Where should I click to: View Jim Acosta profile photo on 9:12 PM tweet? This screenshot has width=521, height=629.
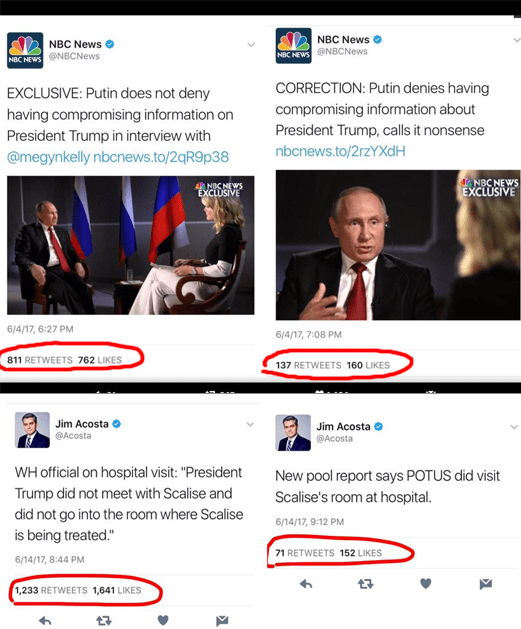[x=293, y=433]
